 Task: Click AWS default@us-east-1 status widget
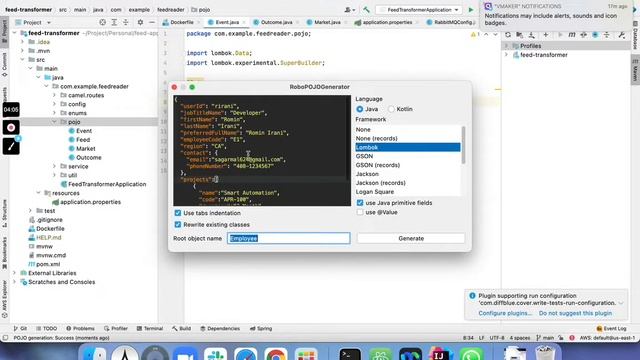pyautogui.click(x=607, y=338)
